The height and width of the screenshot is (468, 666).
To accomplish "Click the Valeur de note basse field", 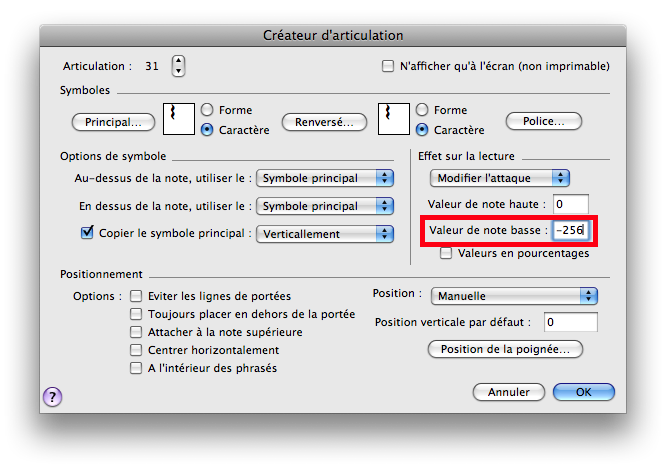I will (573, 230).
